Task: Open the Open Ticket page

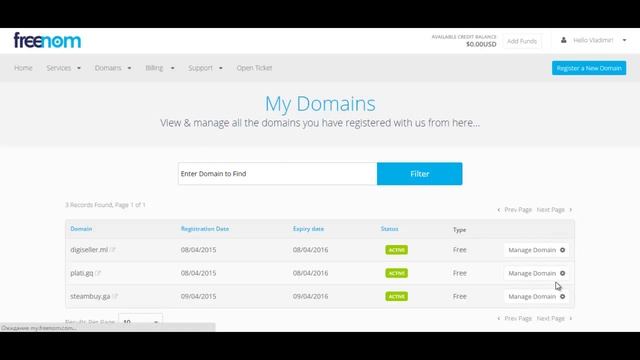Action: 254,68
